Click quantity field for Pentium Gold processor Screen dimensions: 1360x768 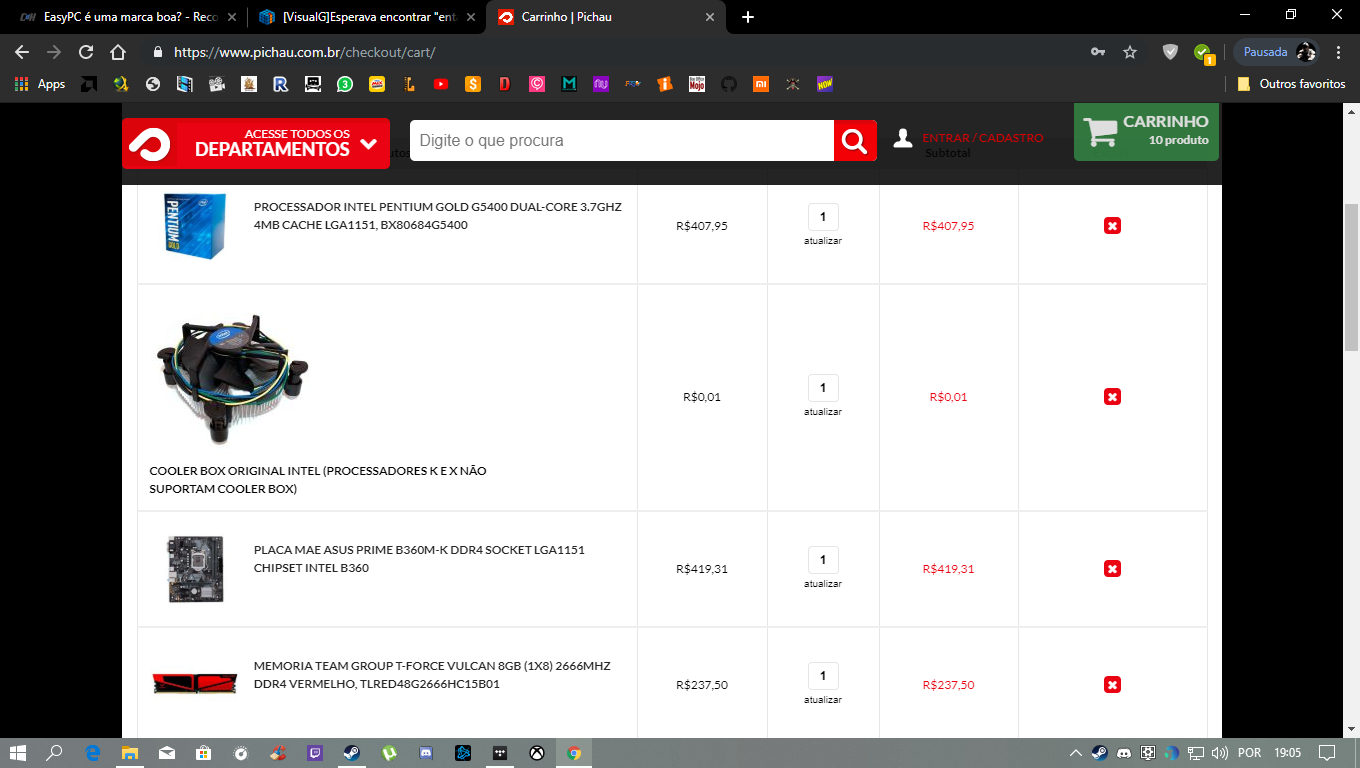coord(823,217)
